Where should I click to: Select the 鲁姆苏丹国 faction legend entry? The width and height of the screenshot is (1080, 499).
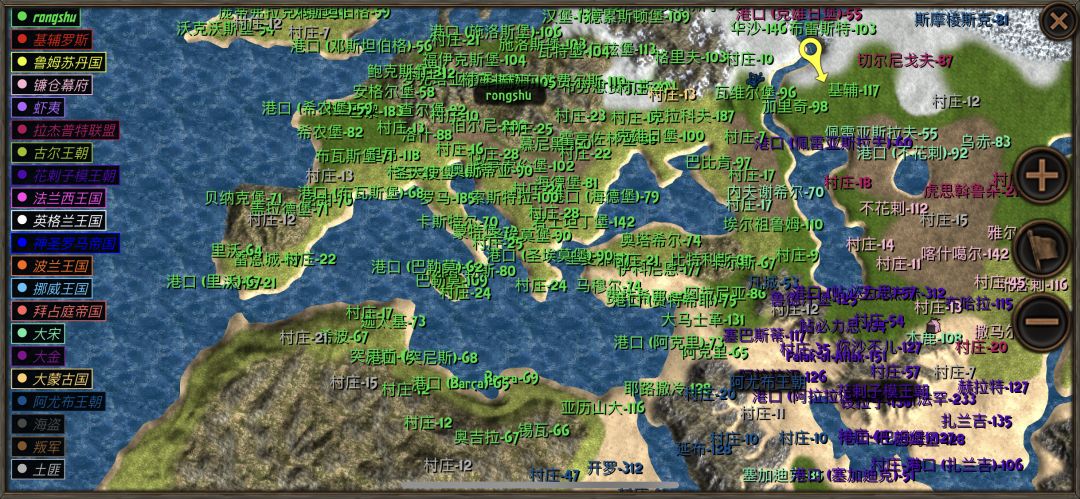click(x=59, y=63)
